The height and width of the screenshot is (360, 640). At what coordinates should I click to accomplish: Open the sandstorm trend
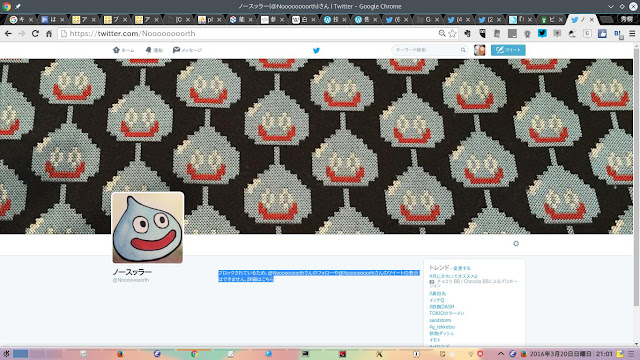coord(440,320)
